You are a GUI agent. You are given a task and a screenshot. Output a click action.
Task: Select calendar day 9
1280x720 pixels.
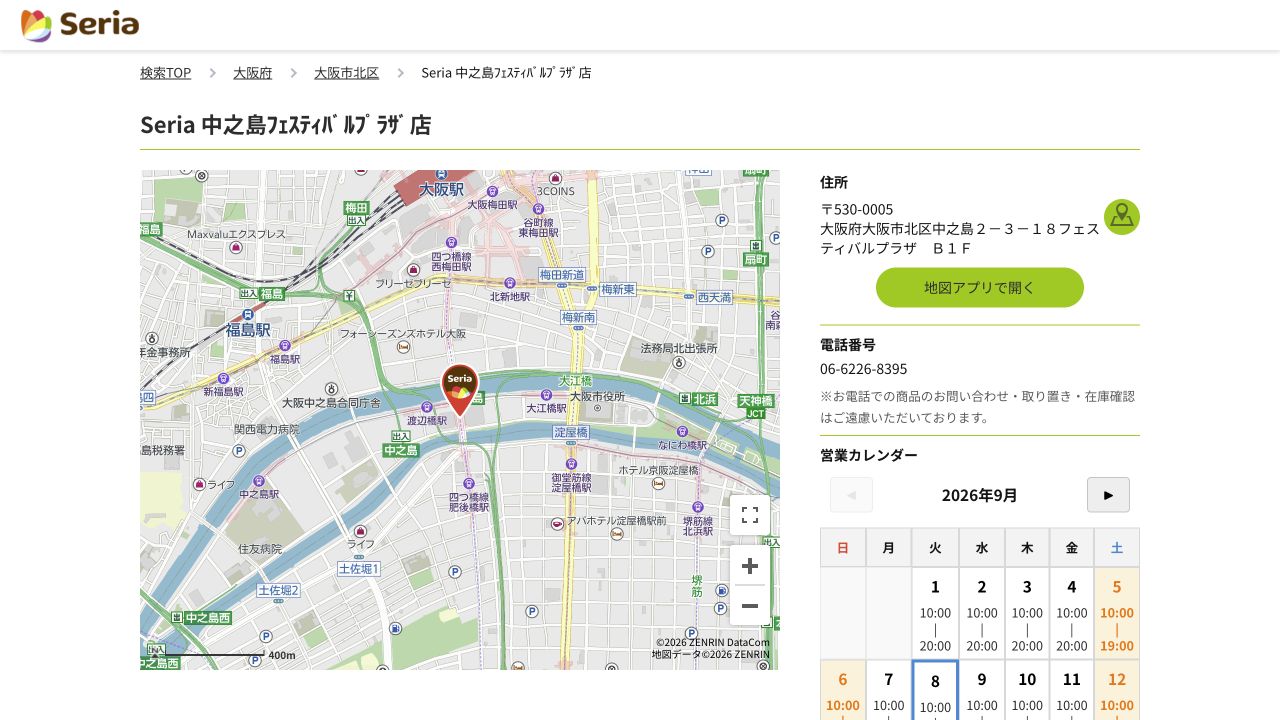click(x=982, y=690)
